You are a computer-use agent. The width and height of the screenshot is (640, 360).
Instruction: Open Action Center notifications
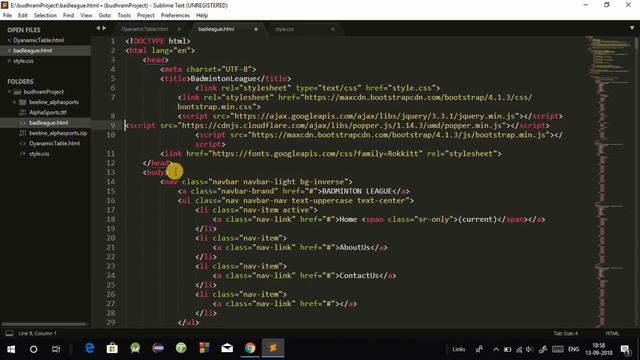tap(625, 349)
